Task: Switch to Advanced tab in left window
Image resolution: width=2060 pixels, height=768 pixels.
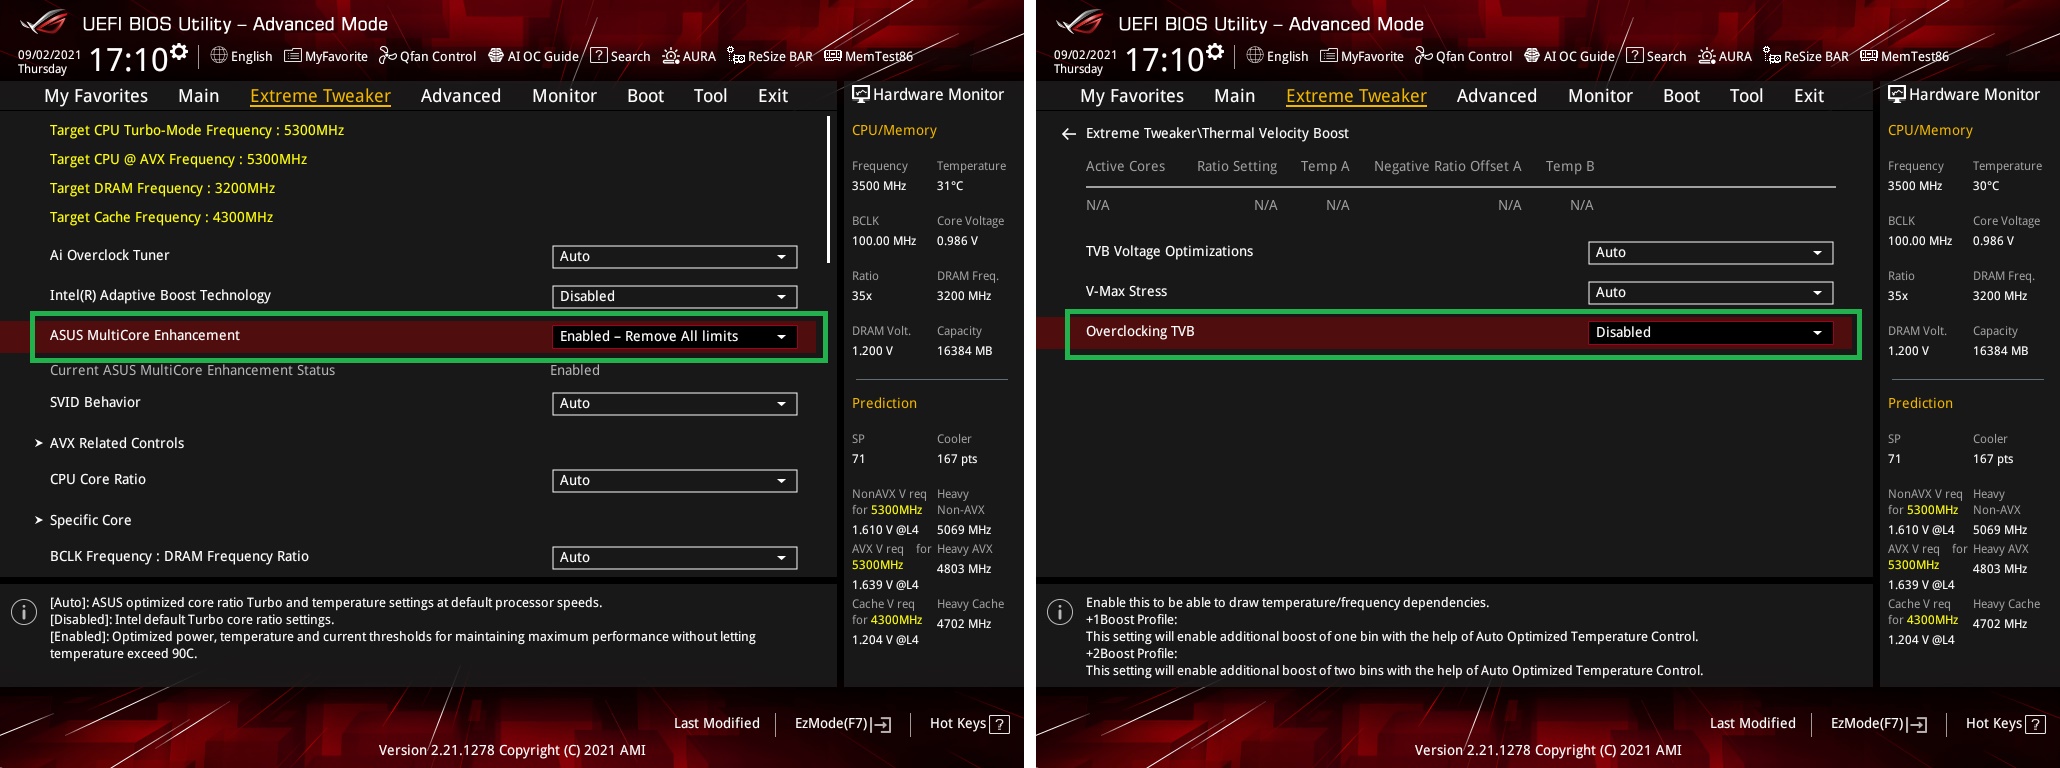Action: pos(461,96)
